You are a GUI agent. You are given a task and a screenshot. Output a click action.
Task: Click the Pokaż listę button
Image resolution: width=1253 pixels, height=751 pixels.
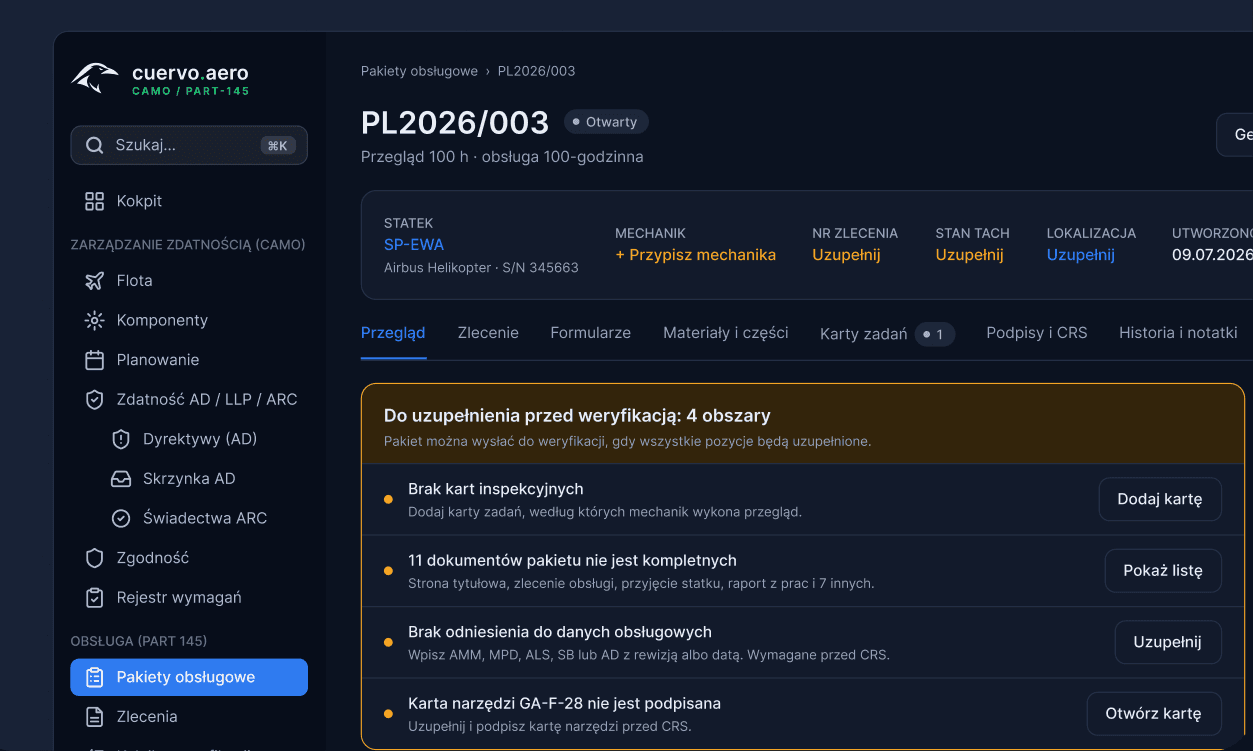(1163, 571)
